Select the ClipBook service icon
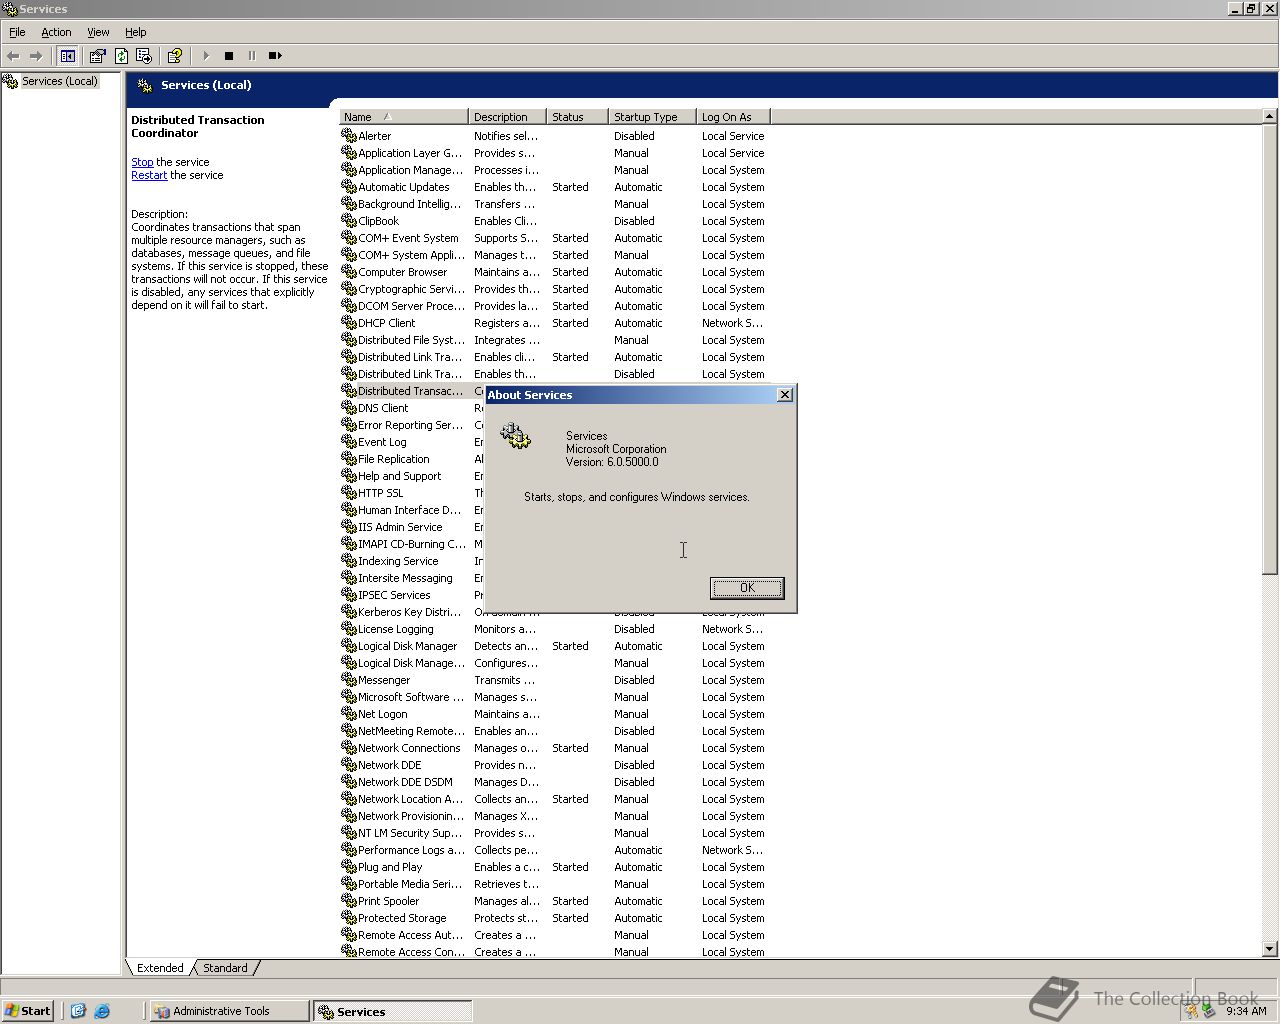The width and height of the screenshot is (1280, 1024). click(349, 220)
